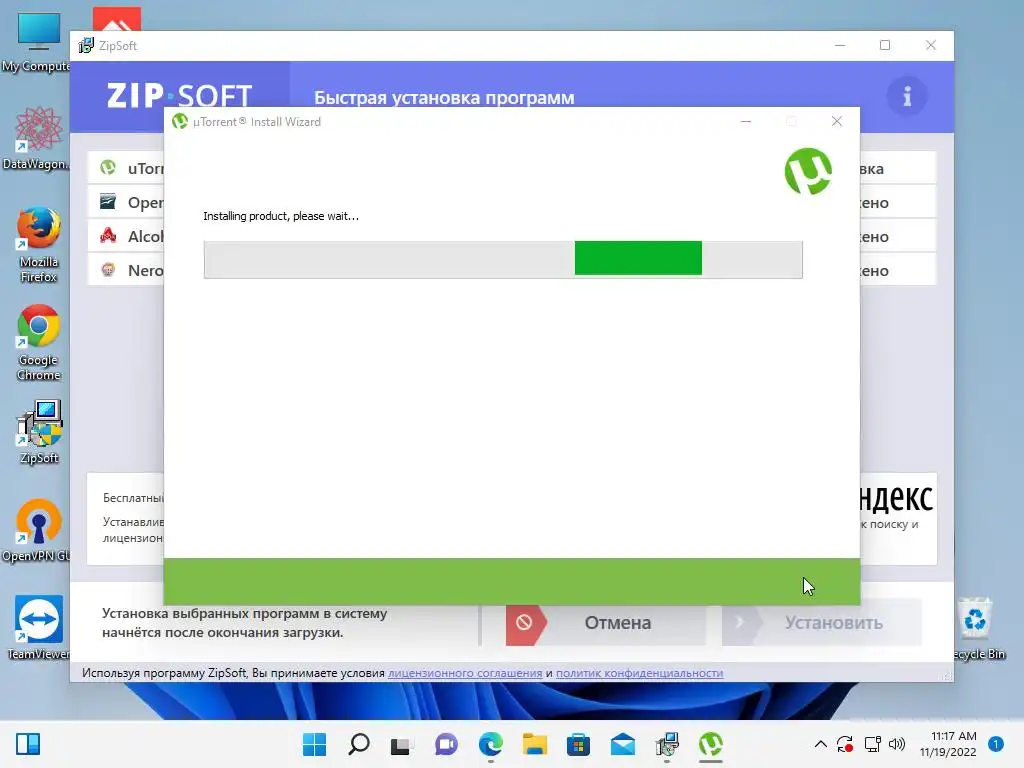Close the uTorrent Install Wizard
1024x768 pixels.
coord(837,121)
